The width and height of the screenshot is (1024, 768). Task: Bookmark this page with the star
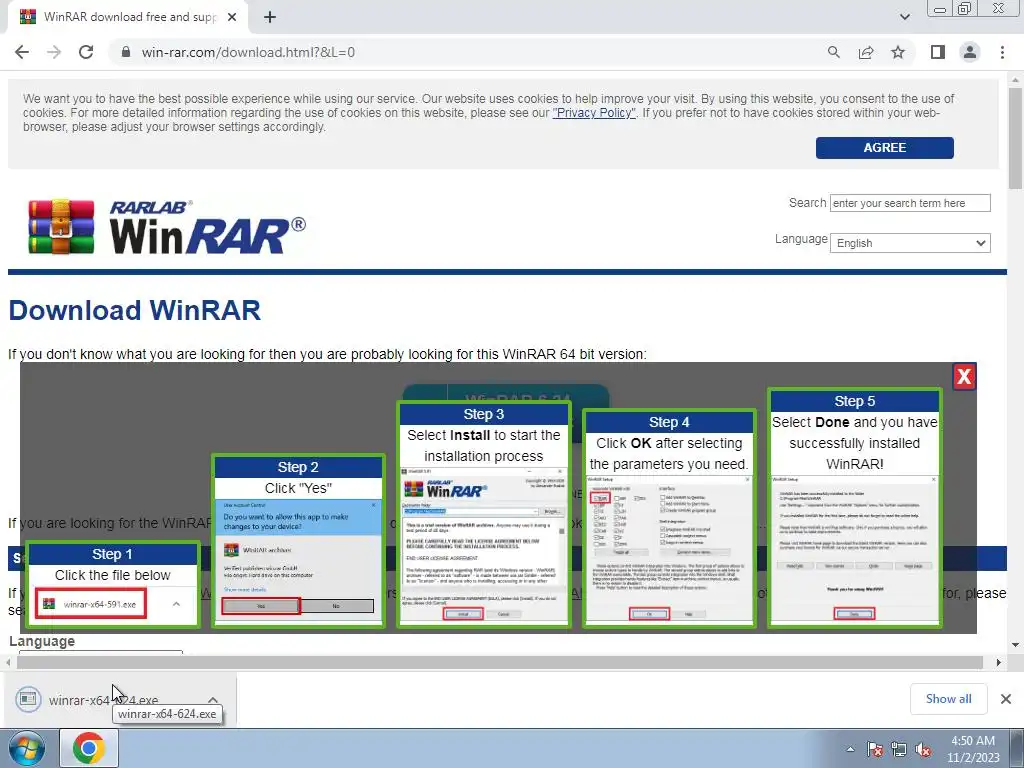(x=898, y=52)
